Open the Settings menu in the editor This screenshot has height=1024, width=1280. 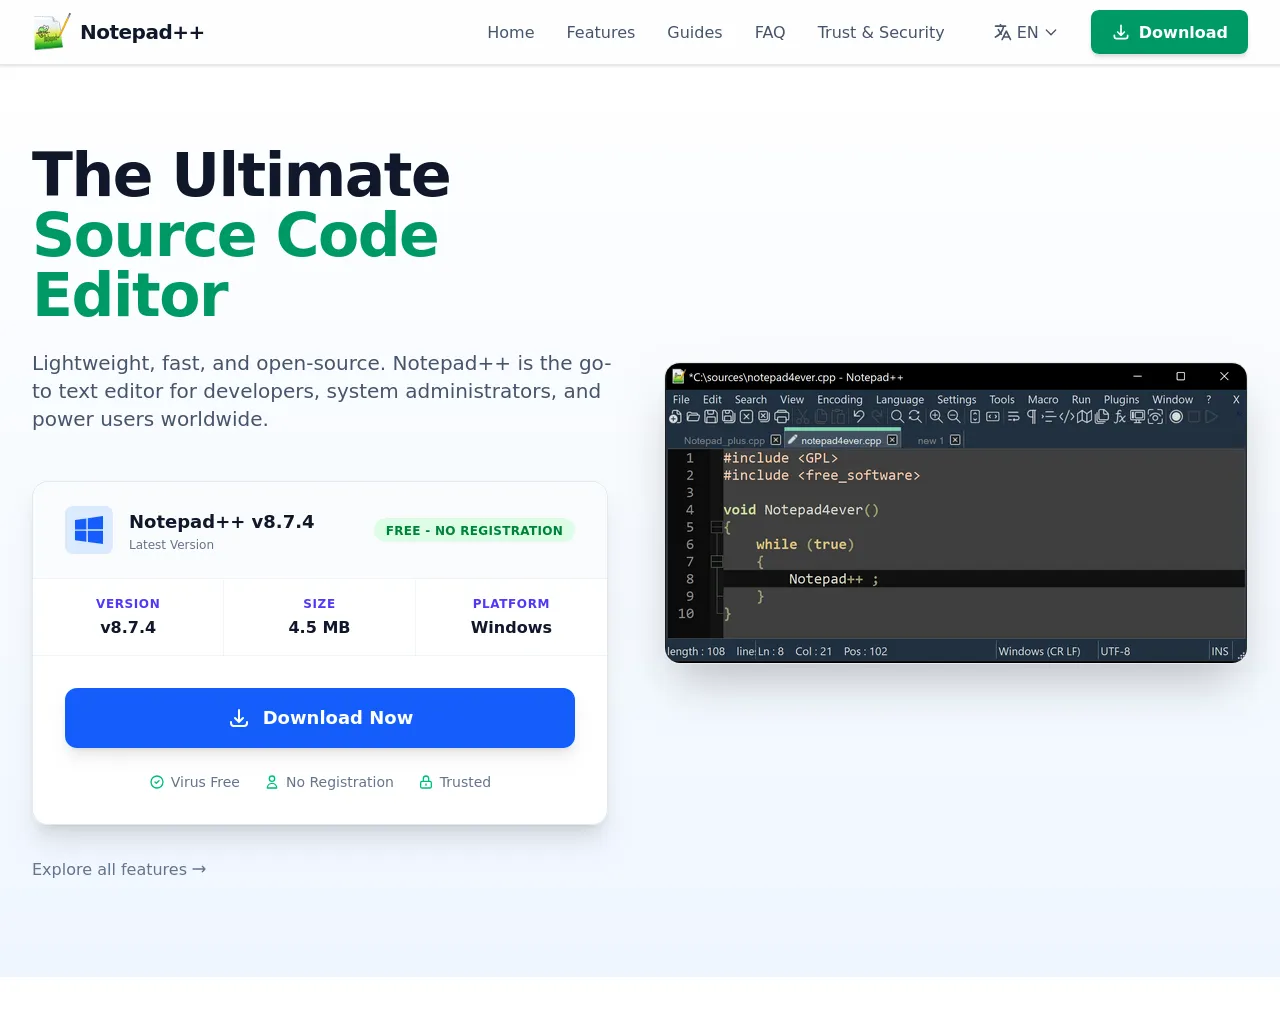tap(957, 399)
